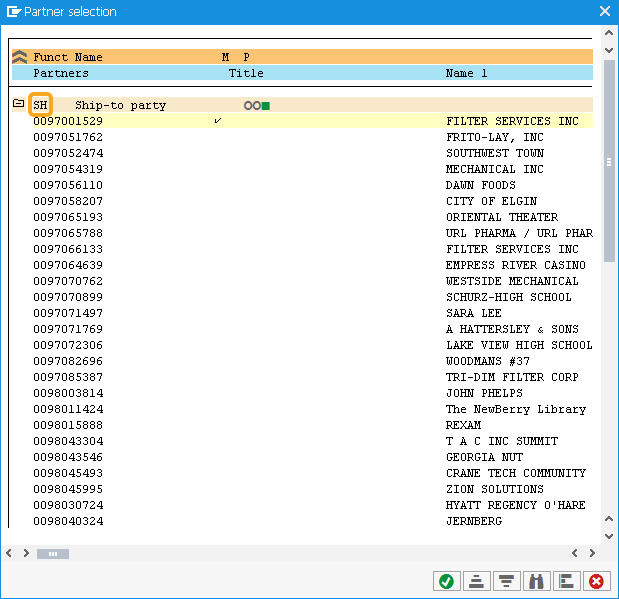Image resolution: width=619 pixels, height=599 pixels.
Task: Select partner number 0098043304
Action: [68, 441]
